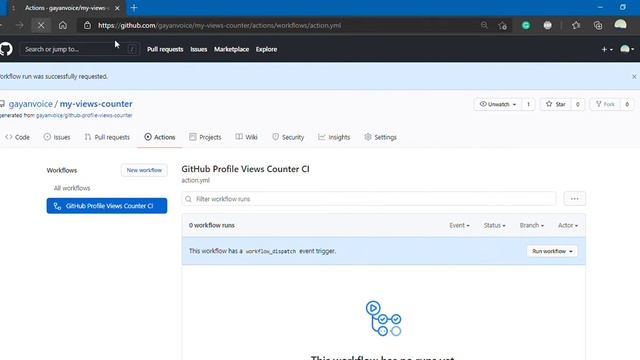Click the GitHub Octocat logo

point(6,49)
